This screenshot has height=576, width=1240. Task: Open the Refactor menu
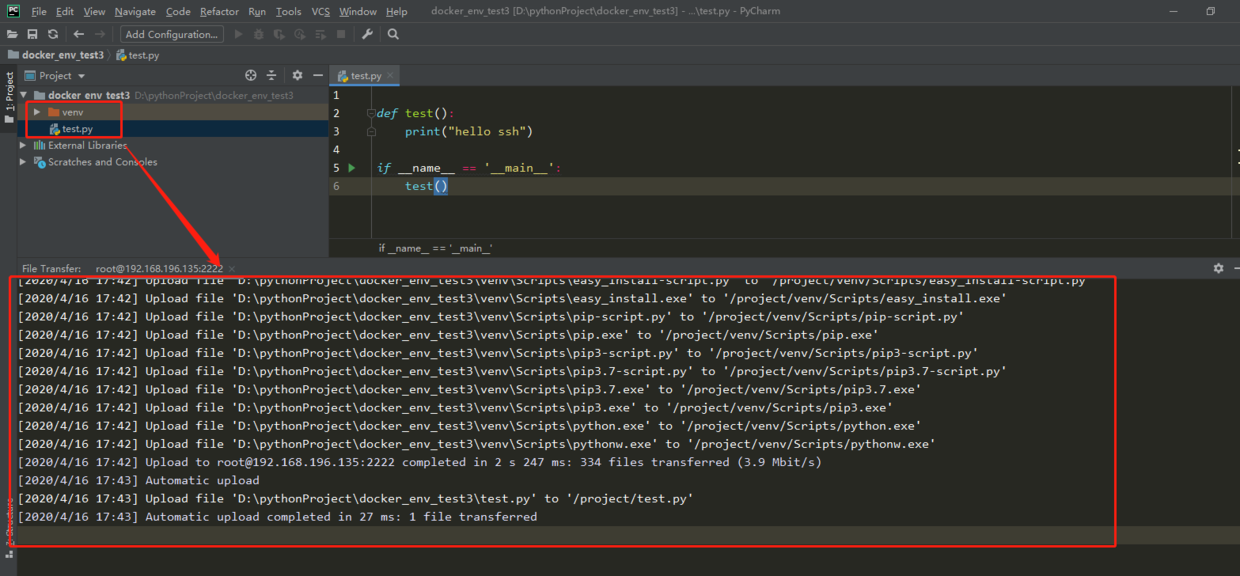point(219,12)
